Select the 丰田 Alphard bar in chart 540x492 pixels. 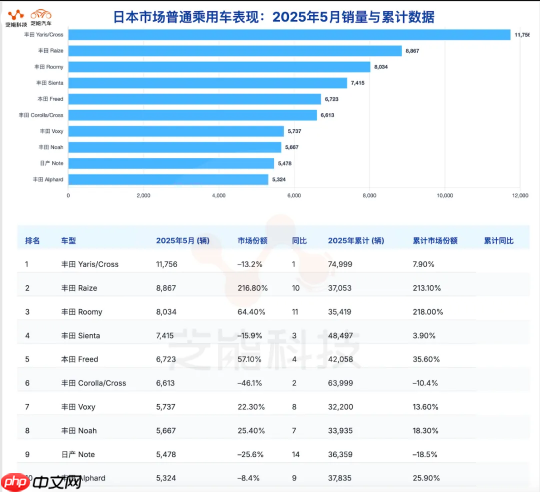(168, 179)
